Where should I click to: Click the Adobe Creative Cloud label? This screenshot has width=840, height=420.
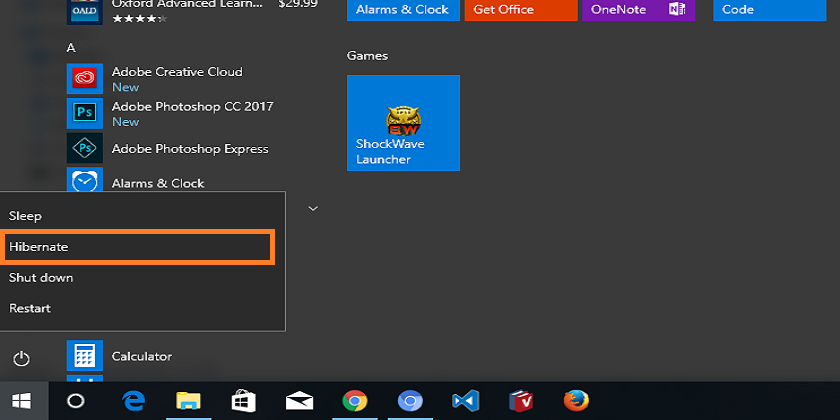pos(177,72)
